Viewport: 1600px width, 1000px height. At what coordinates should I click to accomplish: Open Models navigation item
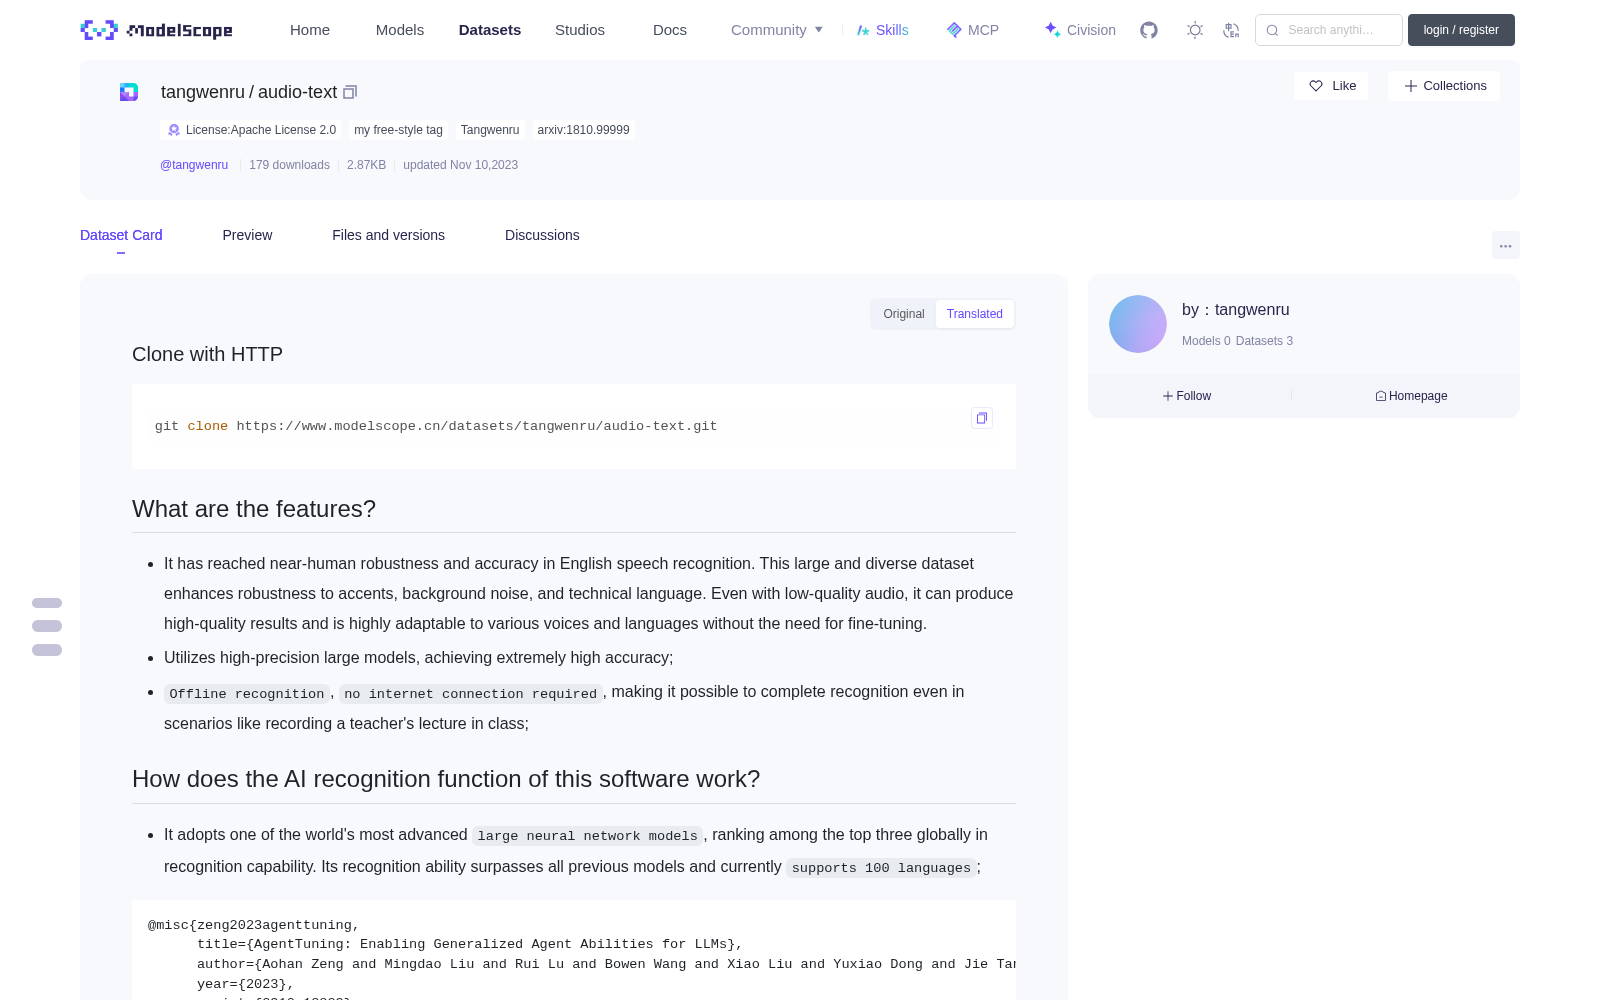(x=400, y=30)
